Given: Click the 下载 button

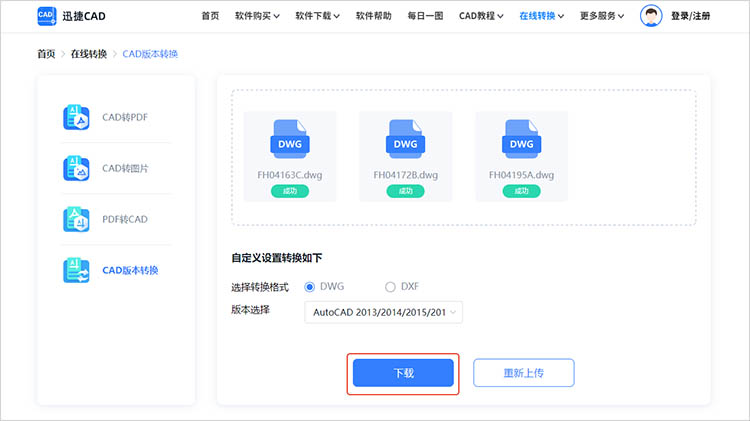Looking at the screenshot, I should click(403, 373).
